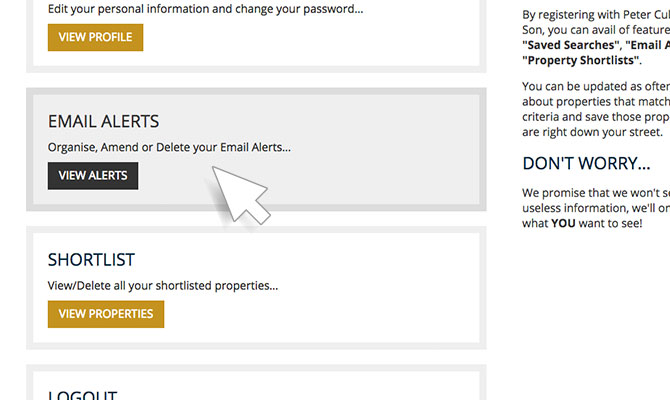Click the "Edit your personal information" description text

(x=205, y=9)
